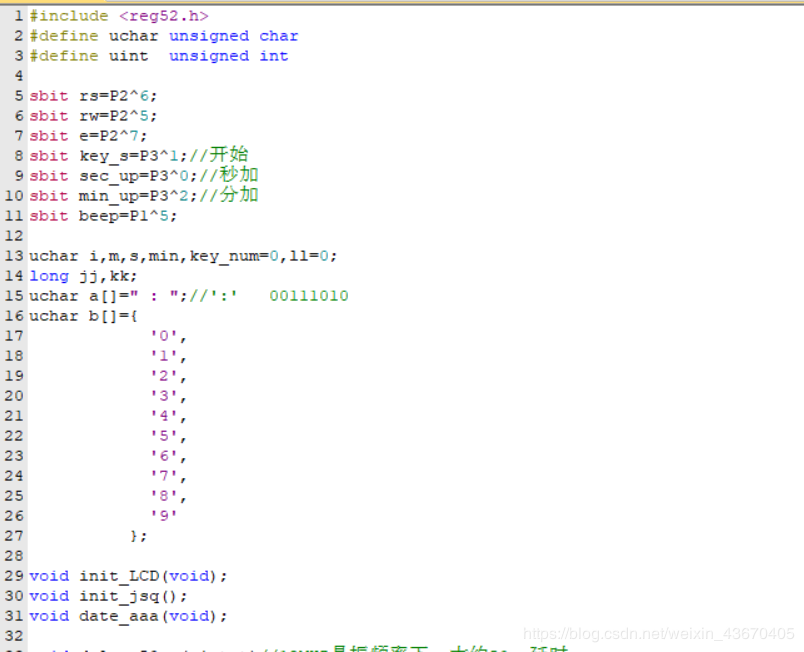Click line number 28 in the gutter
The width and height of the screenshot is (804, 652).
tap(14, 556)
